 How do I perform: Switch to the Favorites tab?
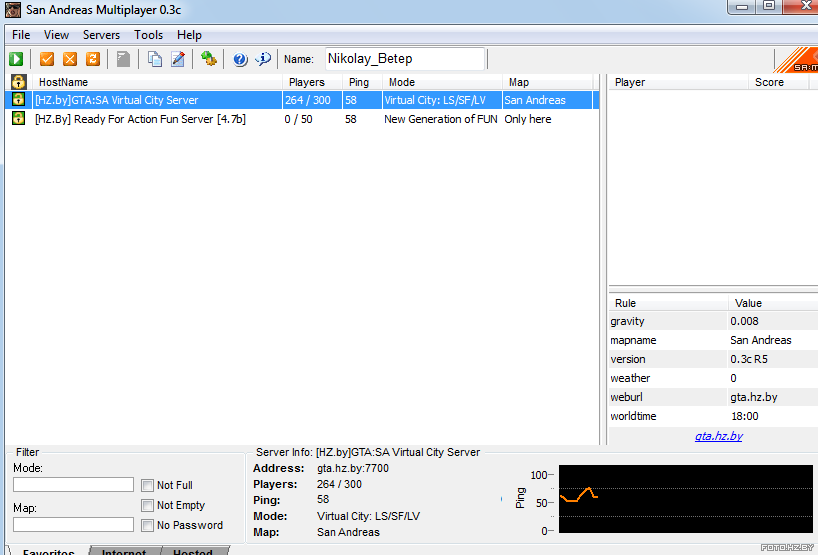tap(48, 551)
